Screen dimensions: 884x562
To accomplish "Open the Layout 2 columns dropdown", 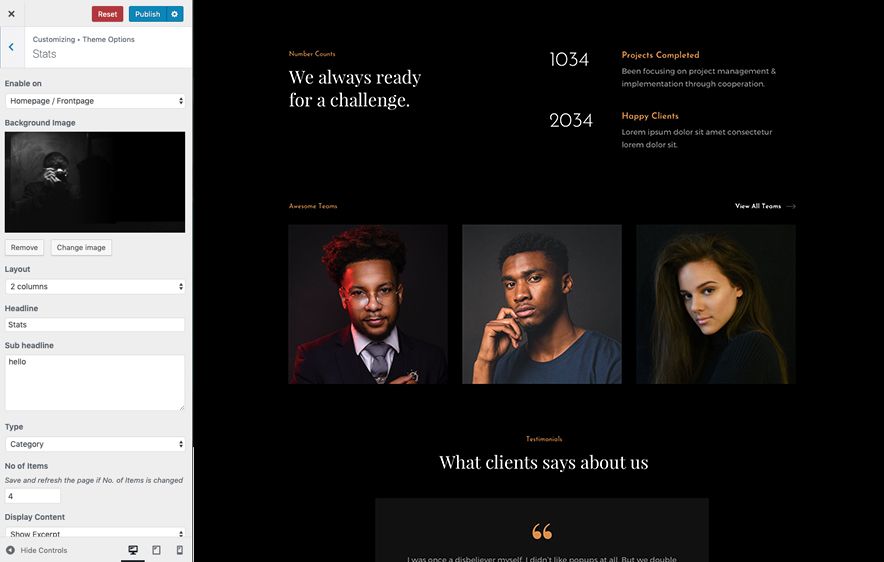I will (x=95, y=286).
